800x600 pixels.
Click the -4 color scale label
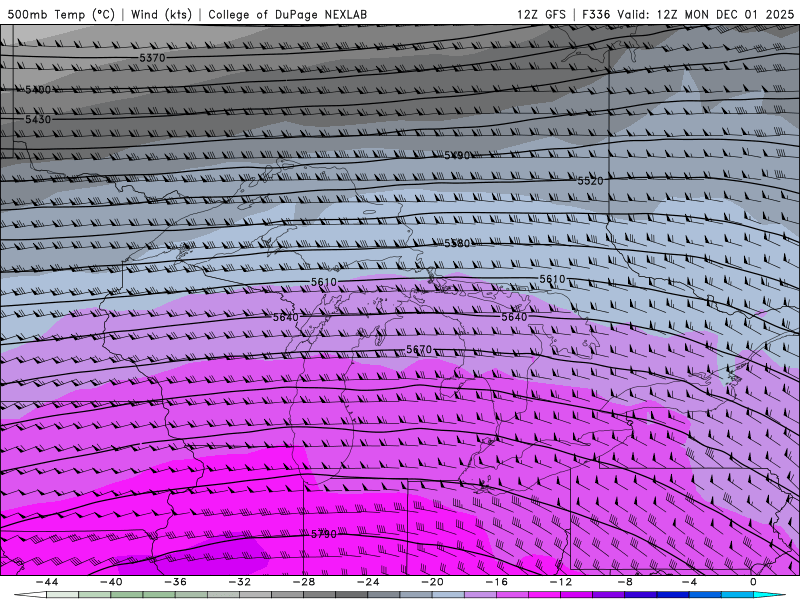point(690,582)
